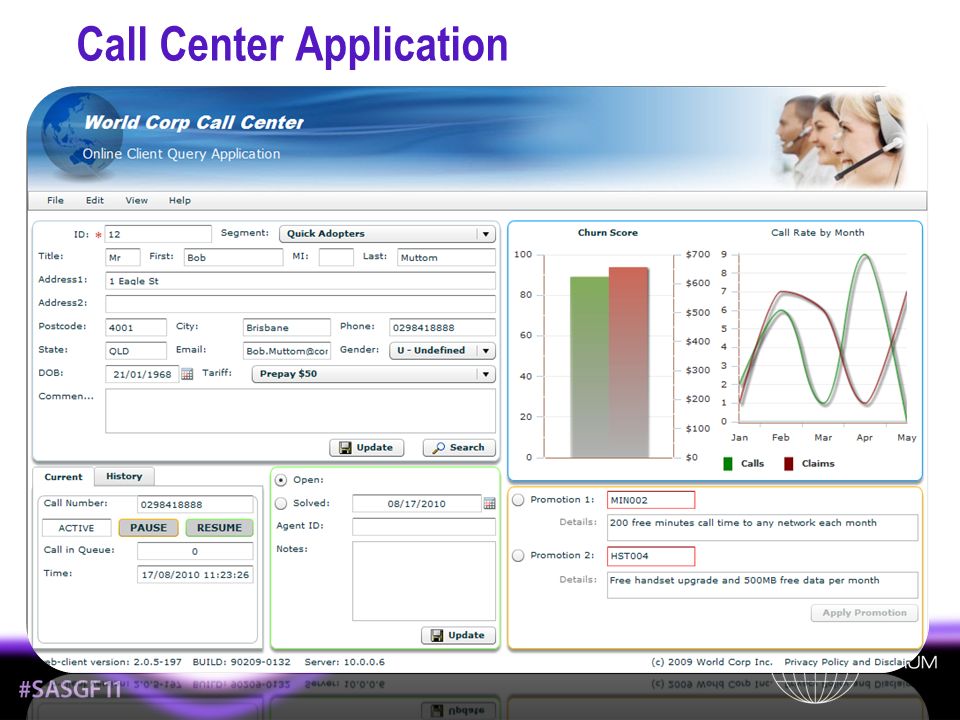Focus the Promotion 2 code field HST004
Viewport: 960px width, 720px height.
click(651, 556)
